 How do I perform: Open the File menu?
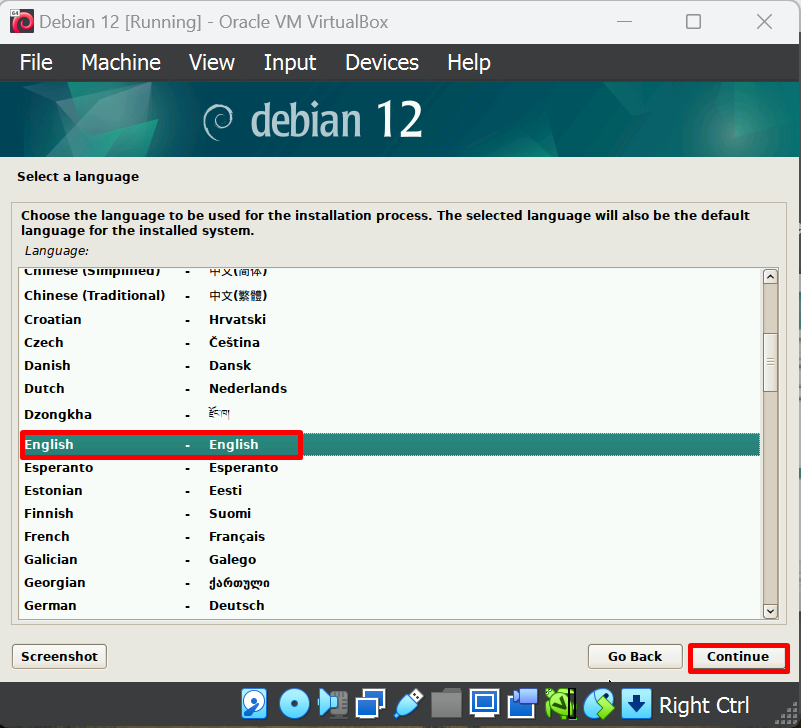(36, 62)
